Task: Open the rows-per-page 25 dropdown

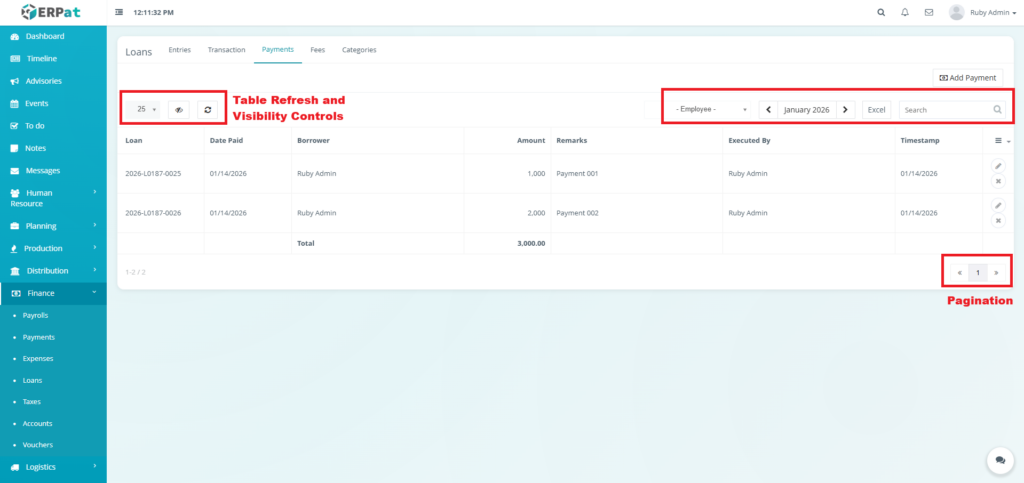Action: coord(146,109)
